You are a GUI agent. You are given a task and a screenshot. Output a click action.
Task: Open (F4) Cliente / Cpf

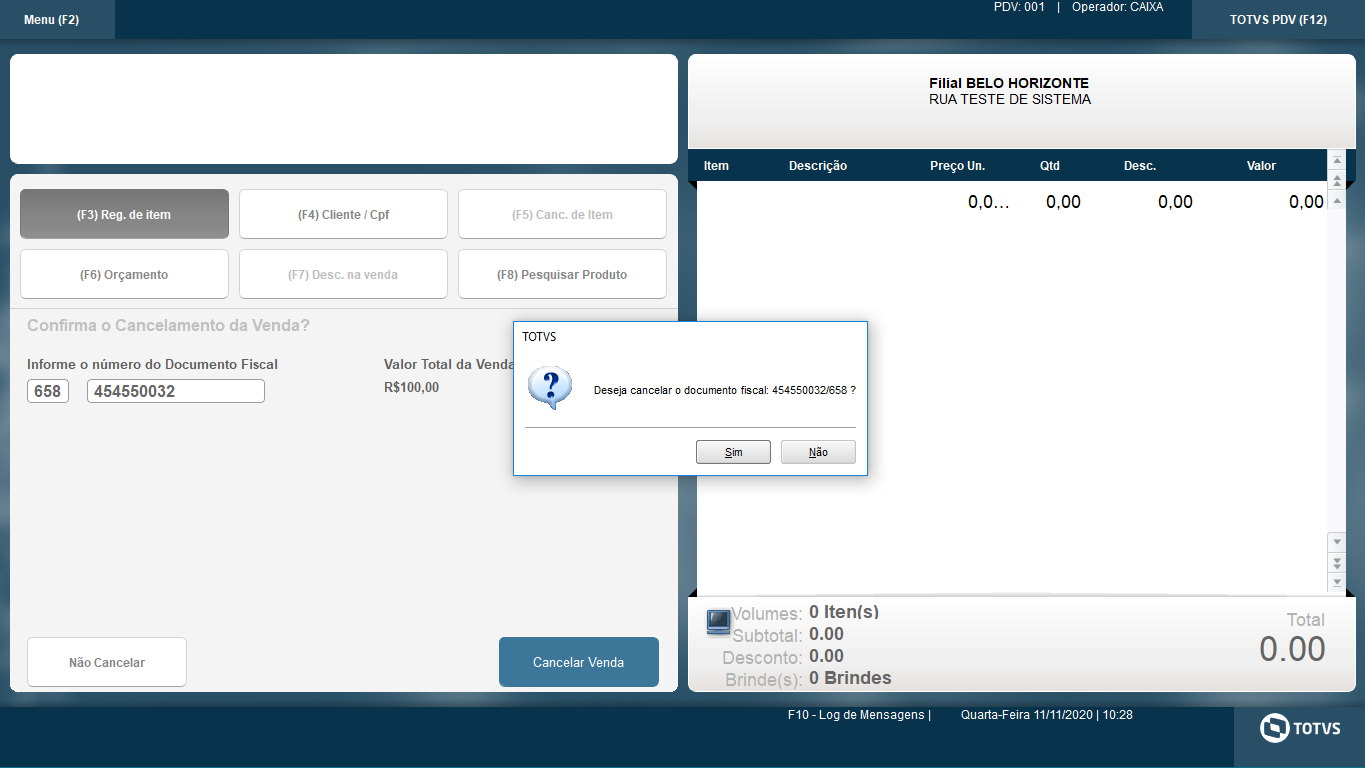pyautogui.click(x=343, y=214)
